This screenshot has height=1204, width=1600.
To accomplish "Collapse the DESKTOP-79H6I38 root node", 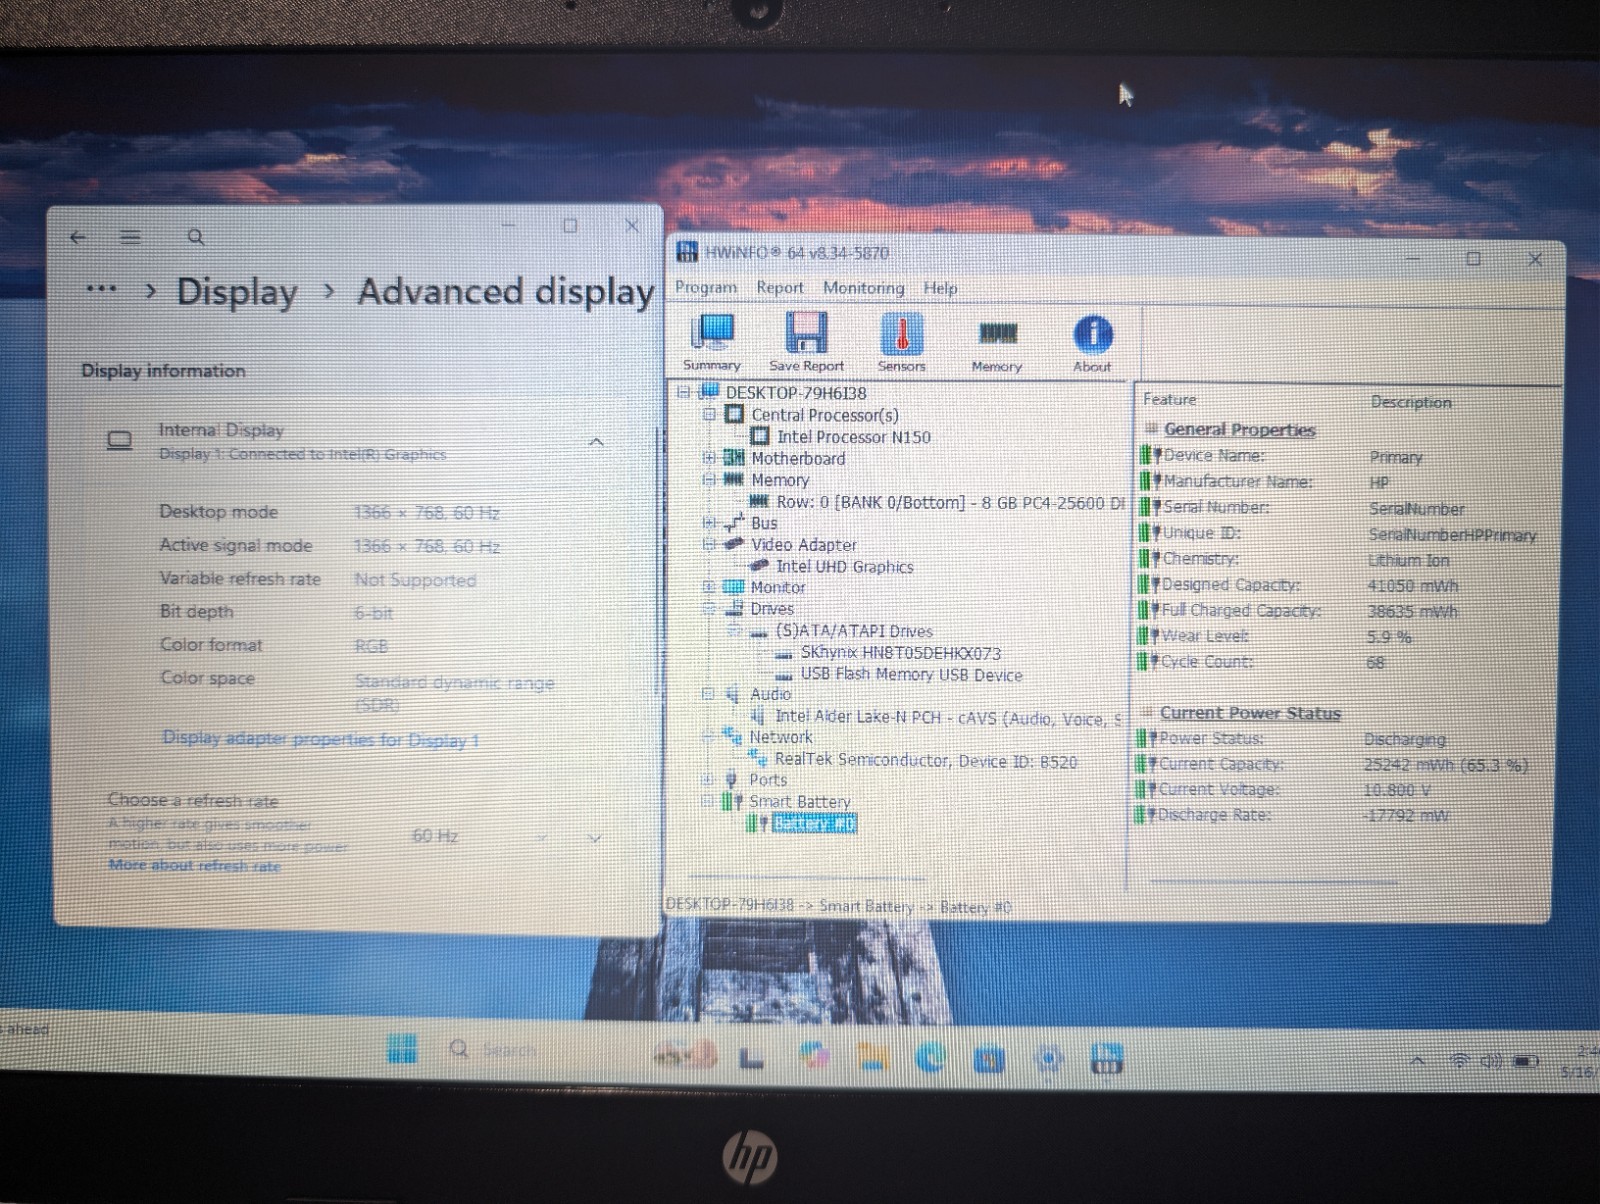I will tap(684, 392).
